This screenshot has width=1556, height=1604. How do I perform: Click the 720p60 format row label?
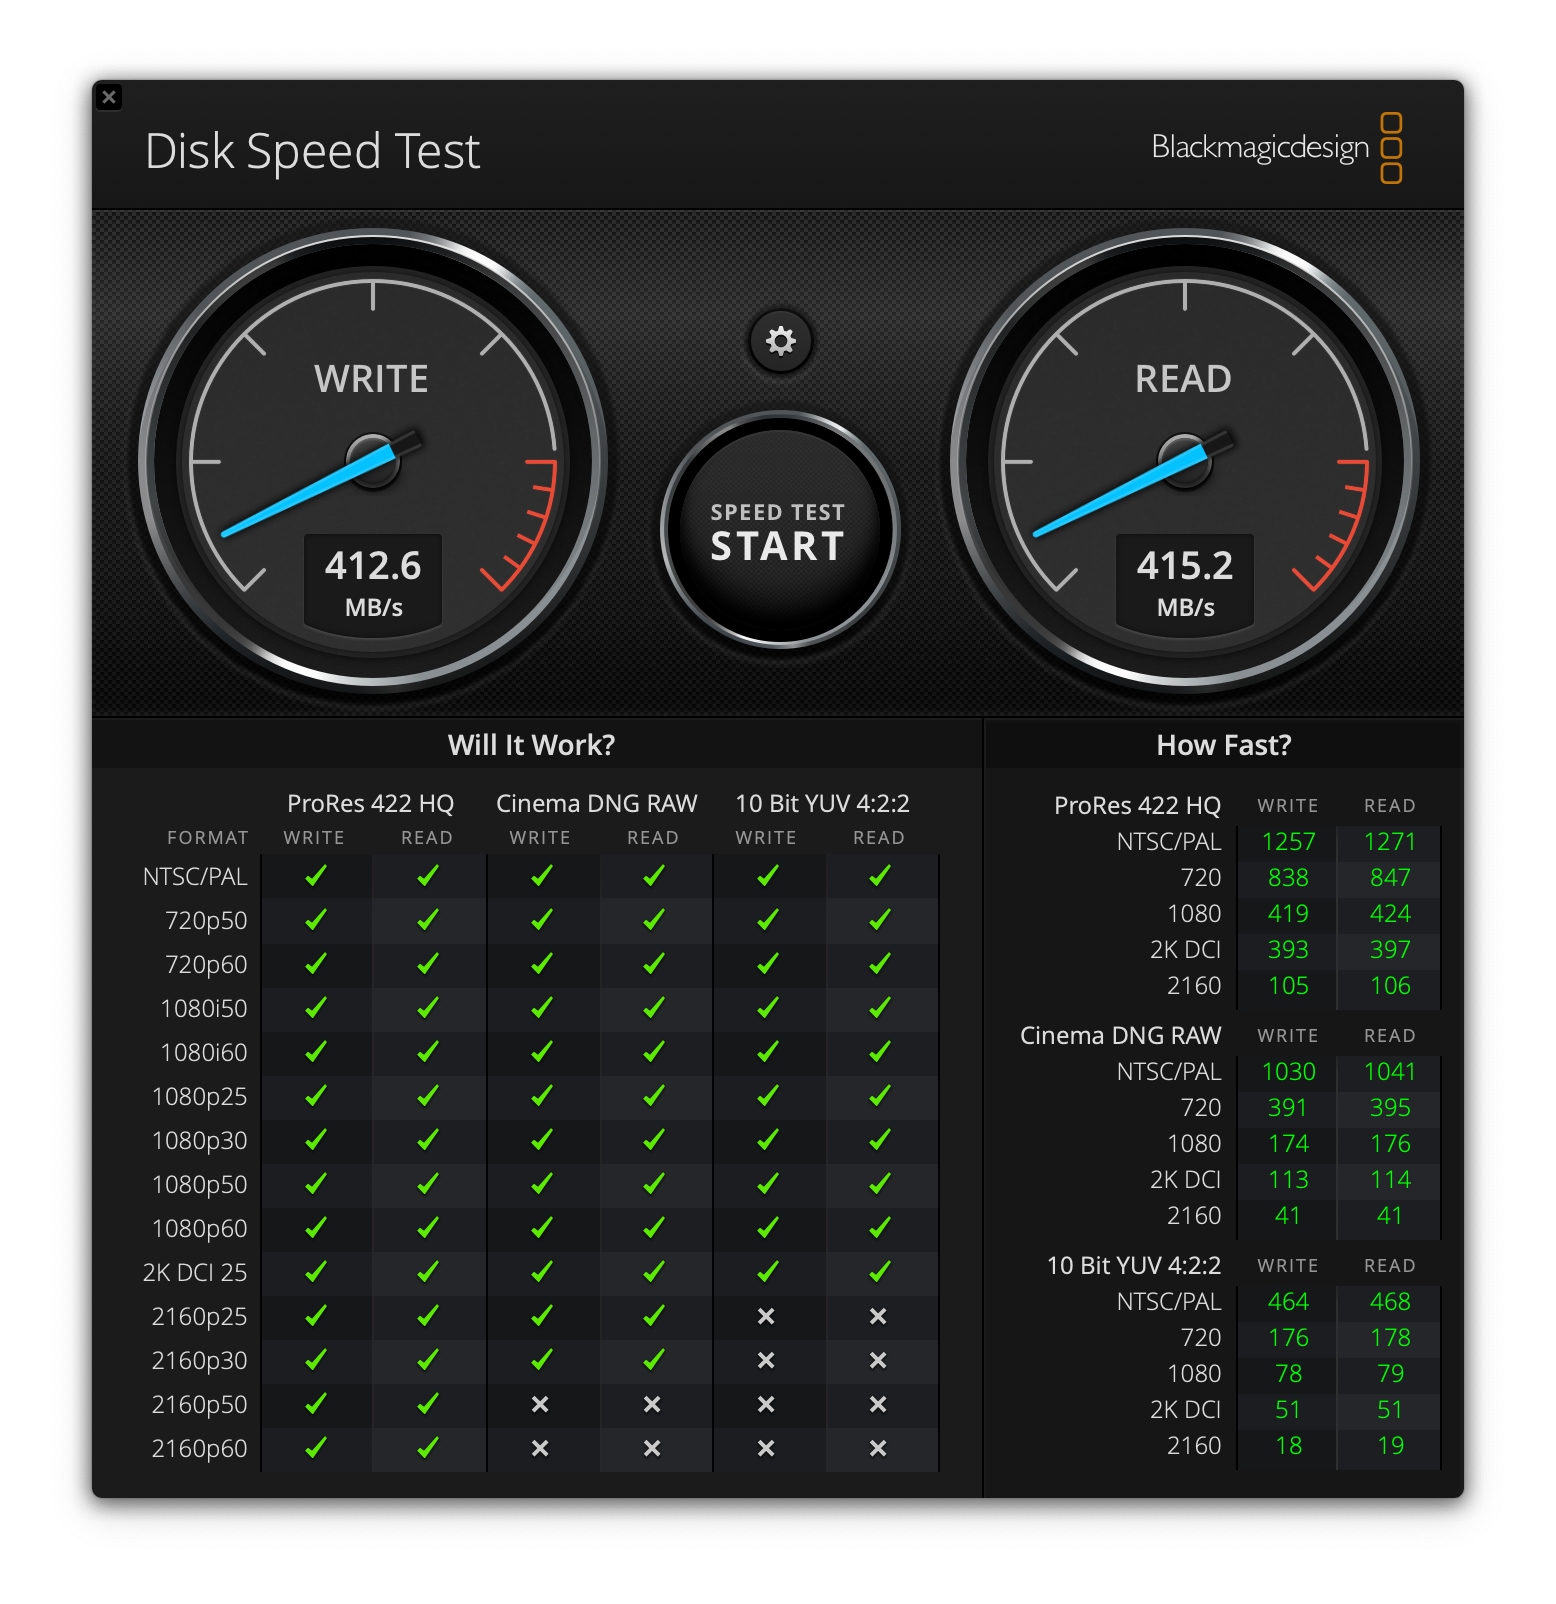(x=206, y=964)
